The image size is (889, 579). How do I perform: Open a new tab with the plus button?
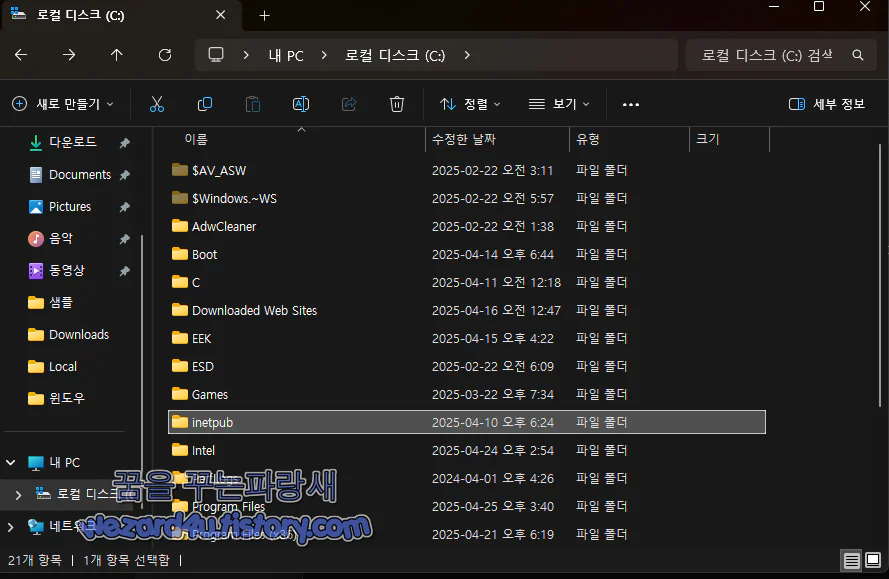tap(263, 15)
